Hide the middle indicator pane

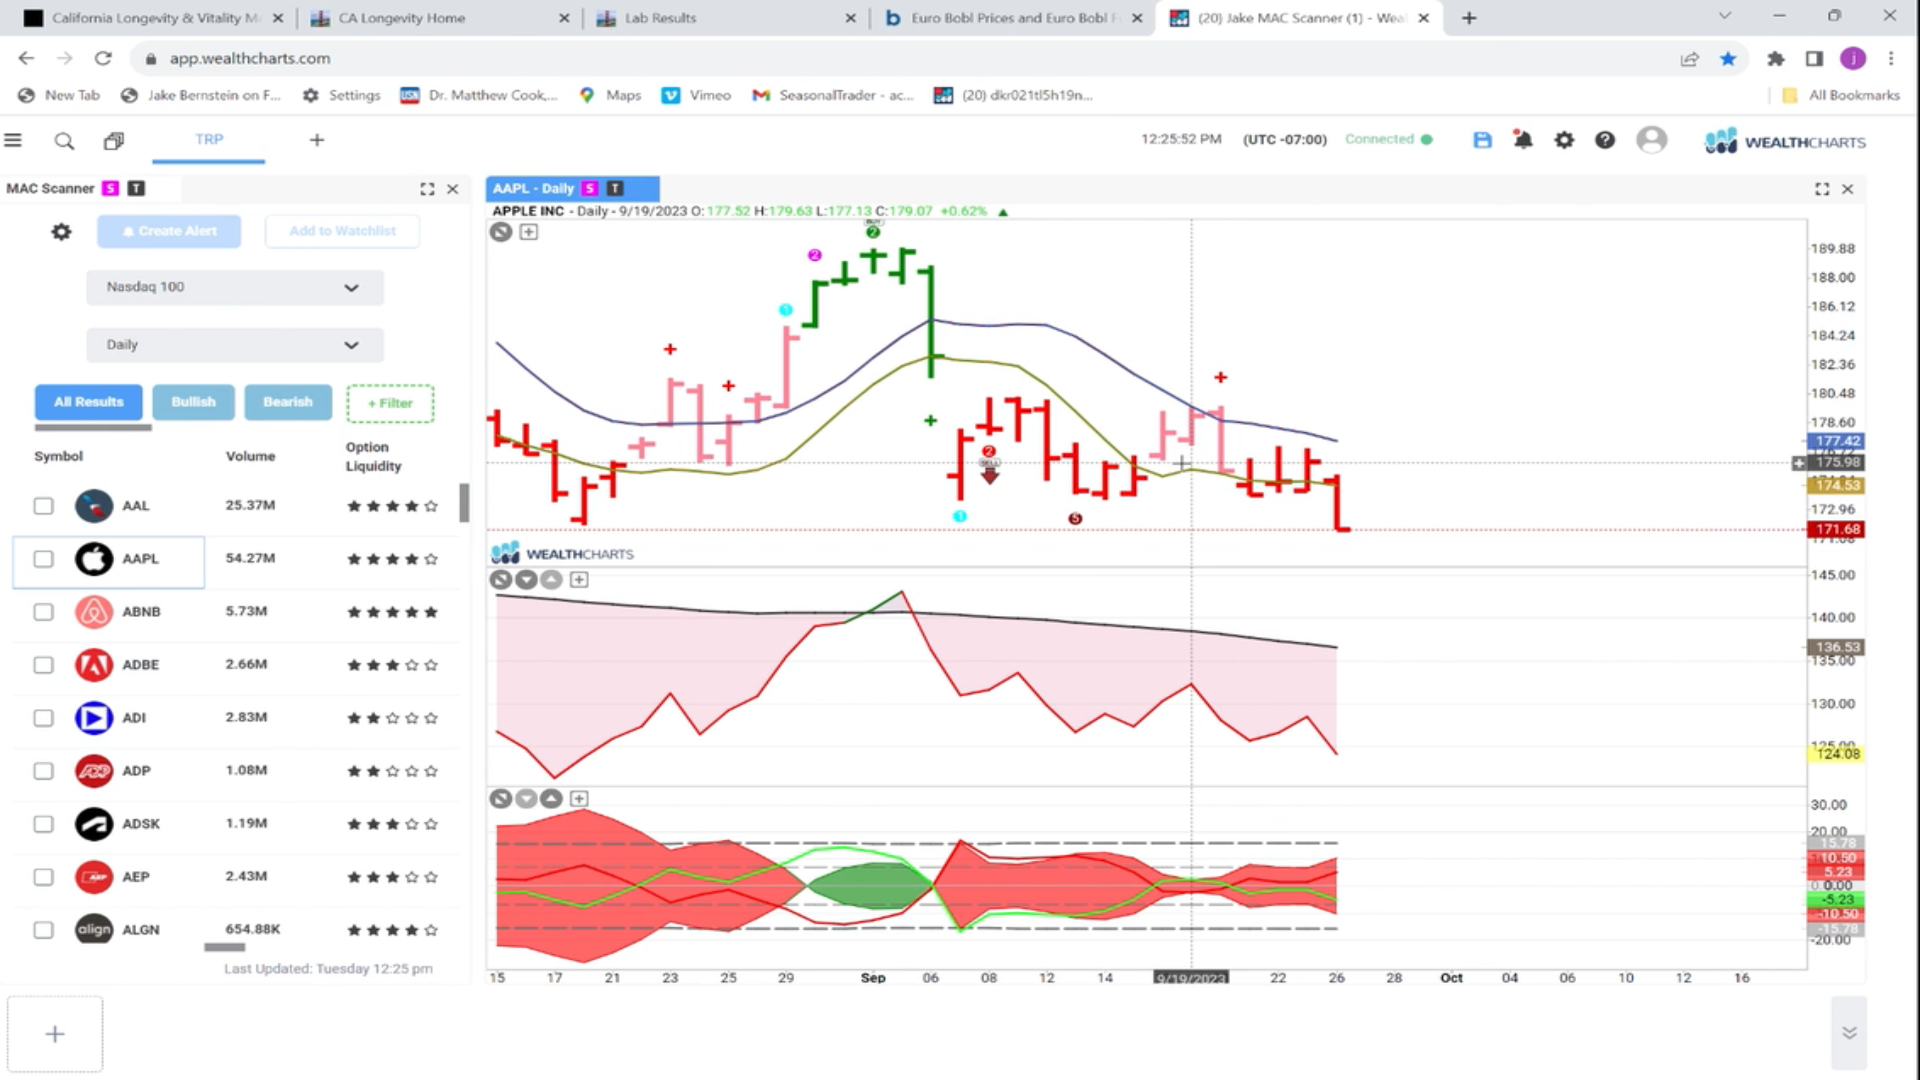pyautogui.click(x=501, y=580)
